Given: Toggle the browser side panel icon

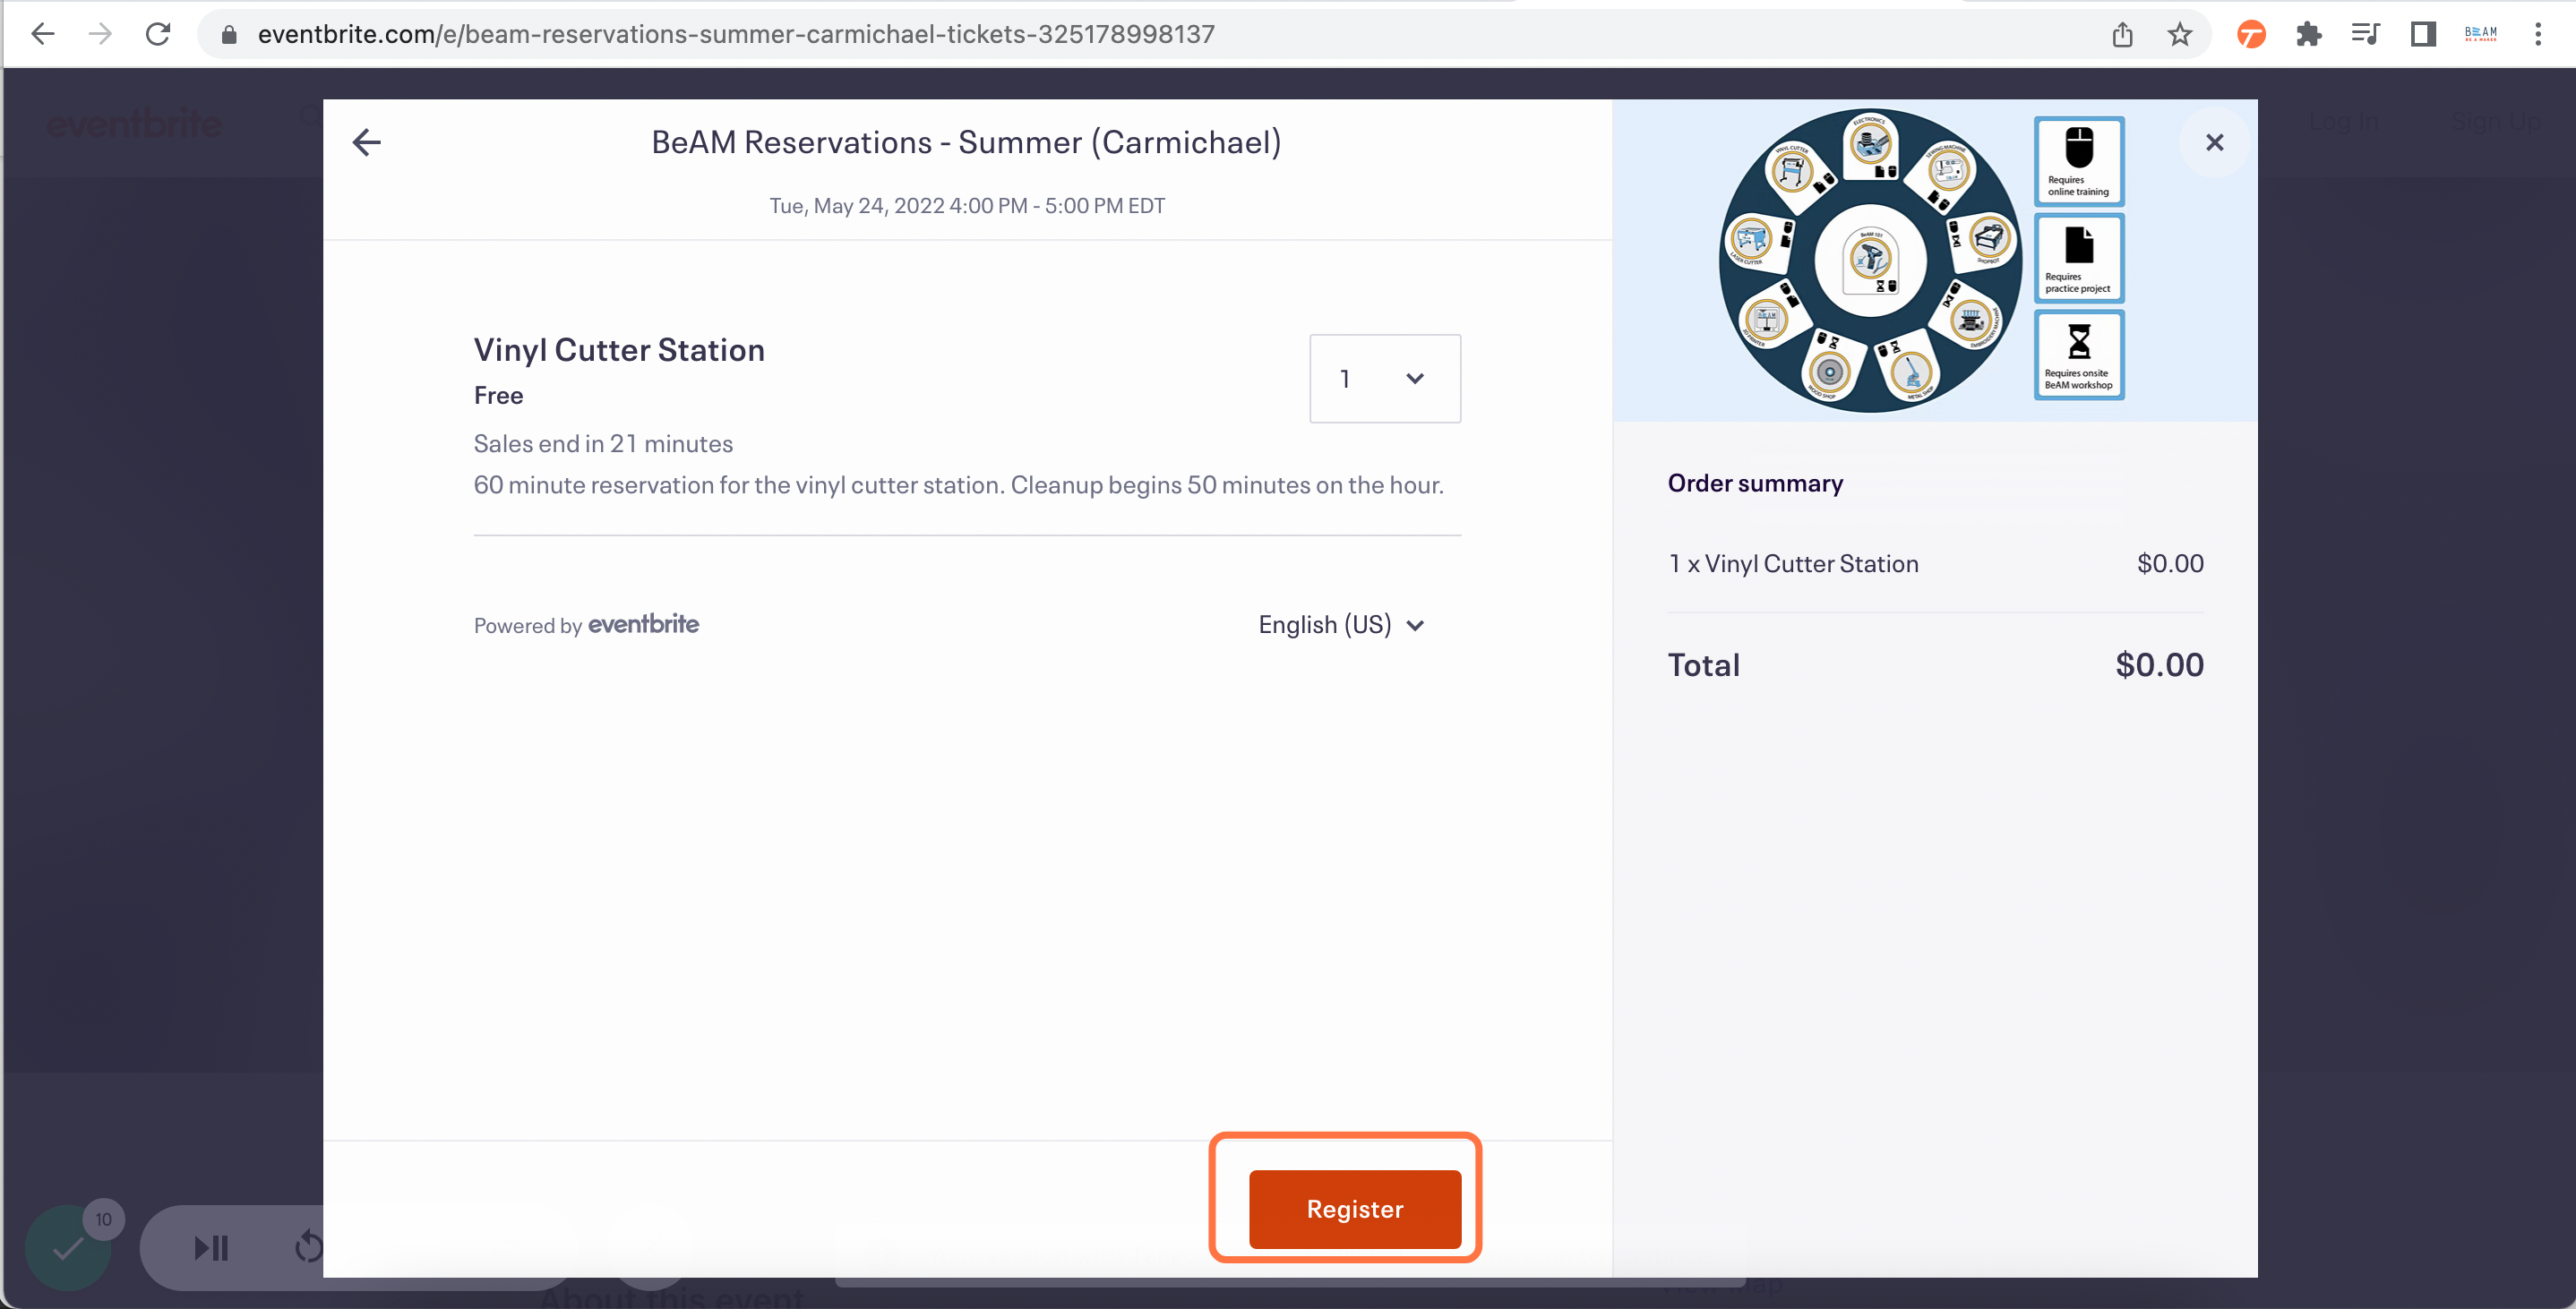Looking at the screenshot, I should pyautogui.click(x=2423, y=35).
